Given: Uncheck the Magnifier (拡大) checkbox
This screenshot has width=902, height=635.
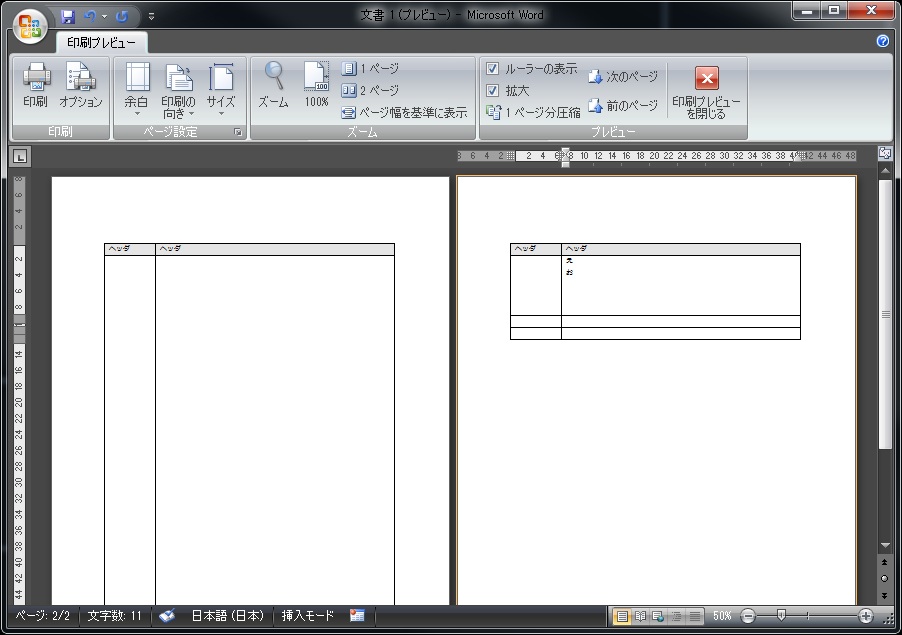Looking at the screenshot, I should point(492,91).
